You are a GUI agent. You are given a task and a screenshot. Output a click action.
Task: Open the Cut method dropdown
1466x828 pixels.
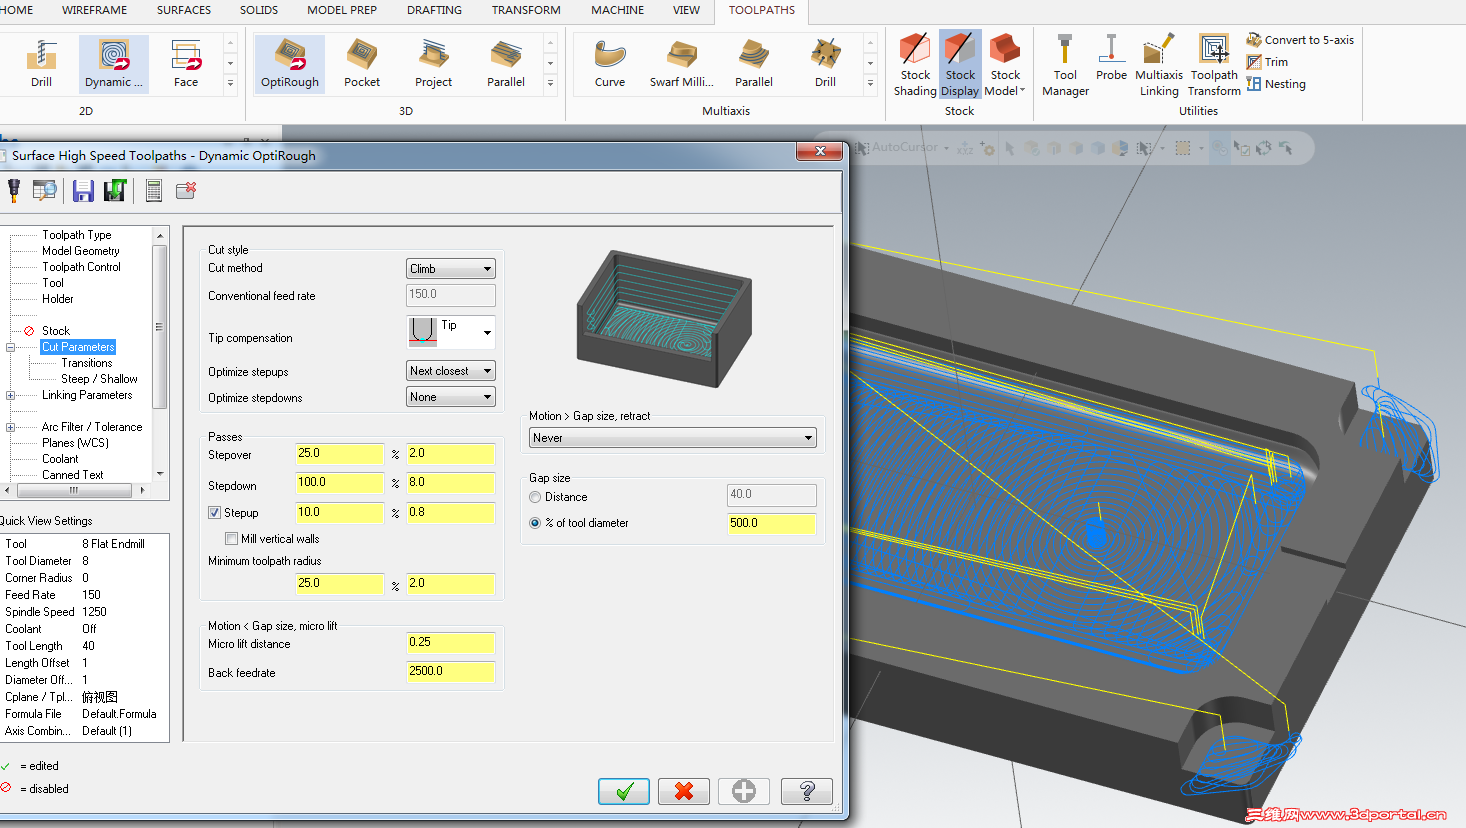coord(451,269)
